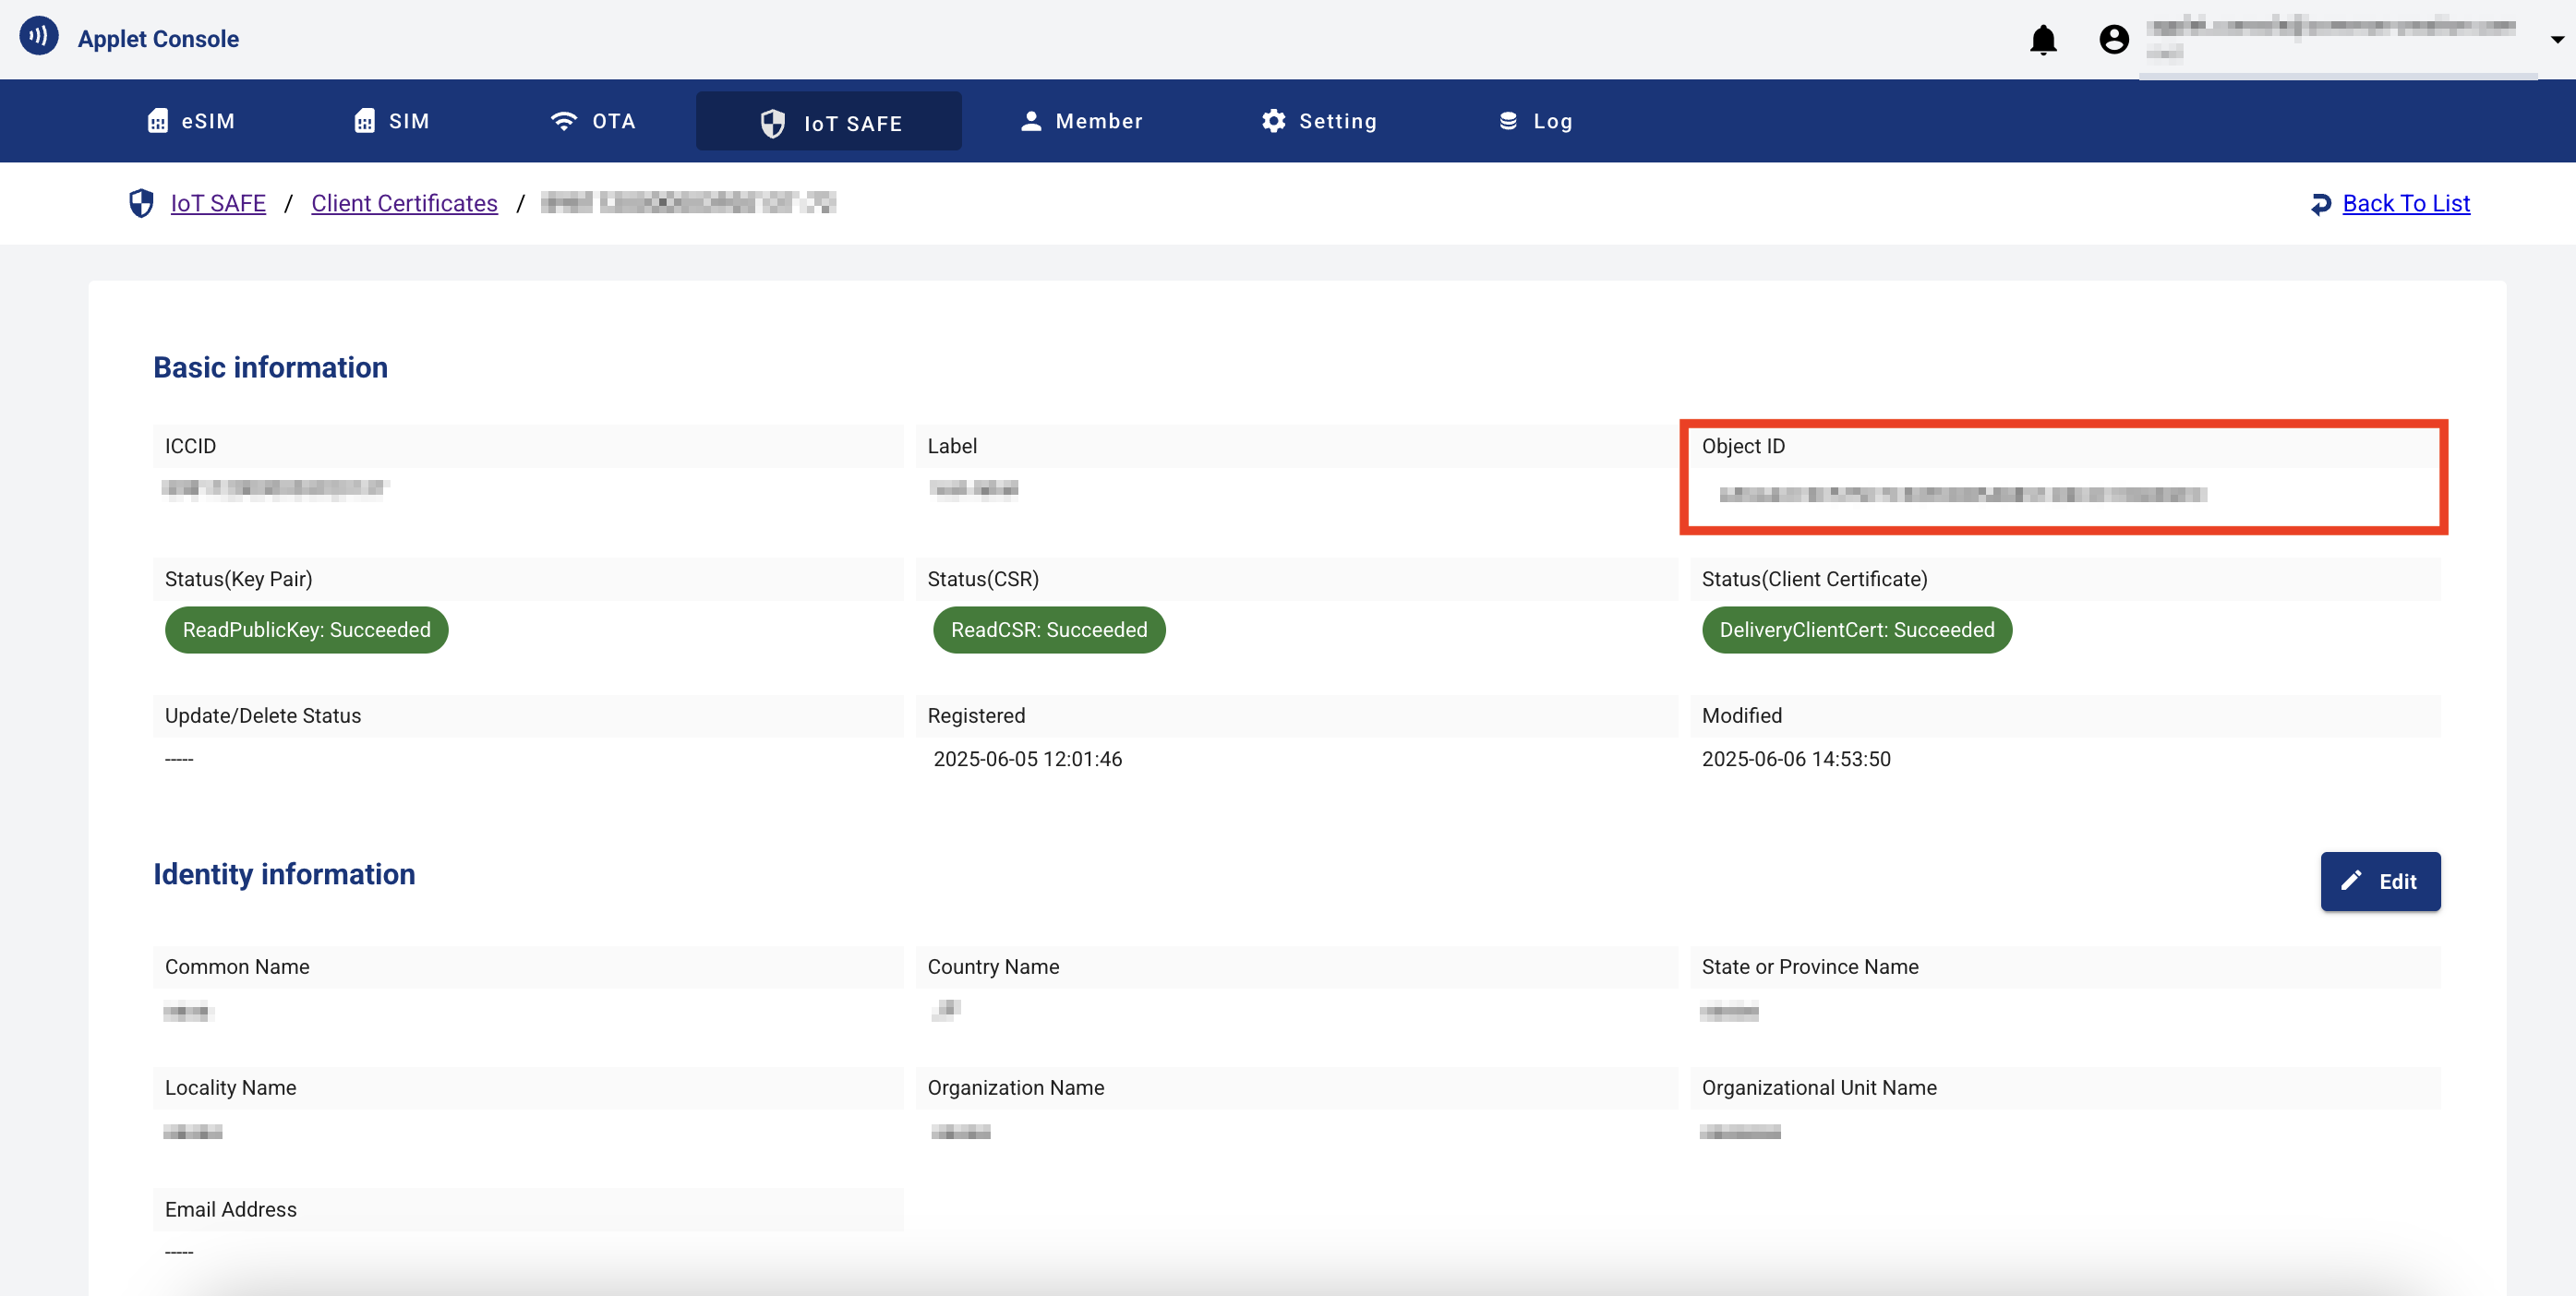
Task: Click the Update/Delete Status label
Action: pyautogui.click(x=263, y=716)
